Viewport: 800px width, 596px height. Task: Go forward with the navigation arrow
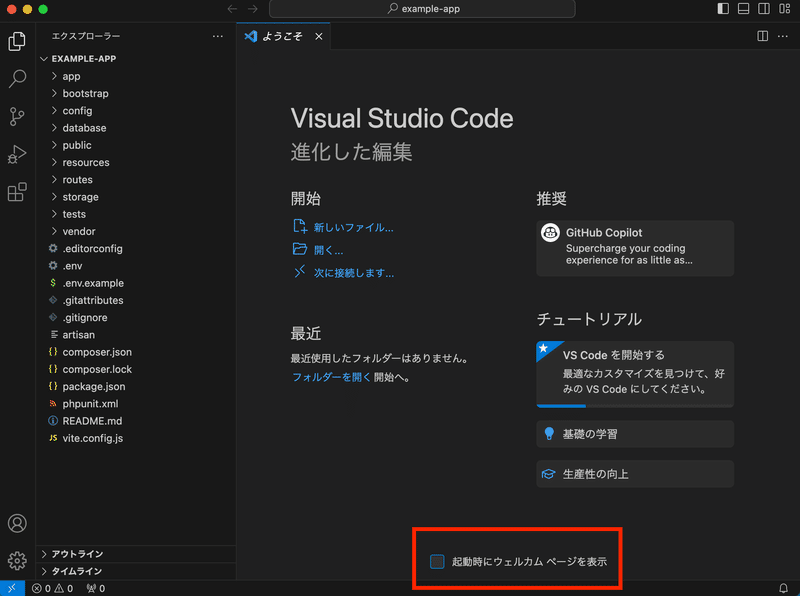point(253,9)
